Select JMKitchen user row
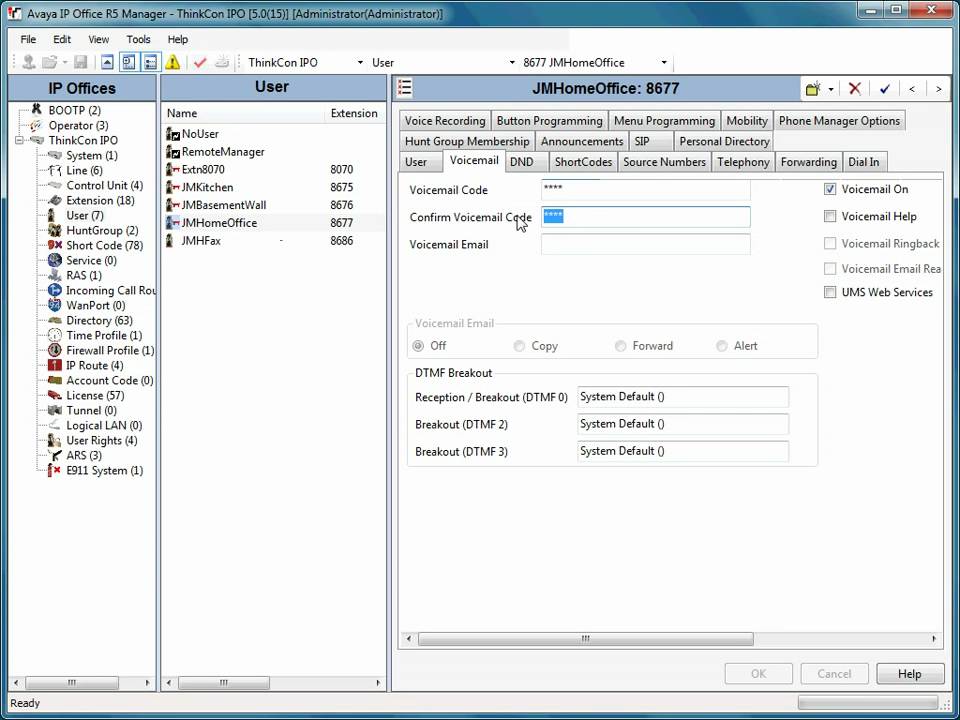The height and width of the screenshot is (720, 960). [273, 187]
